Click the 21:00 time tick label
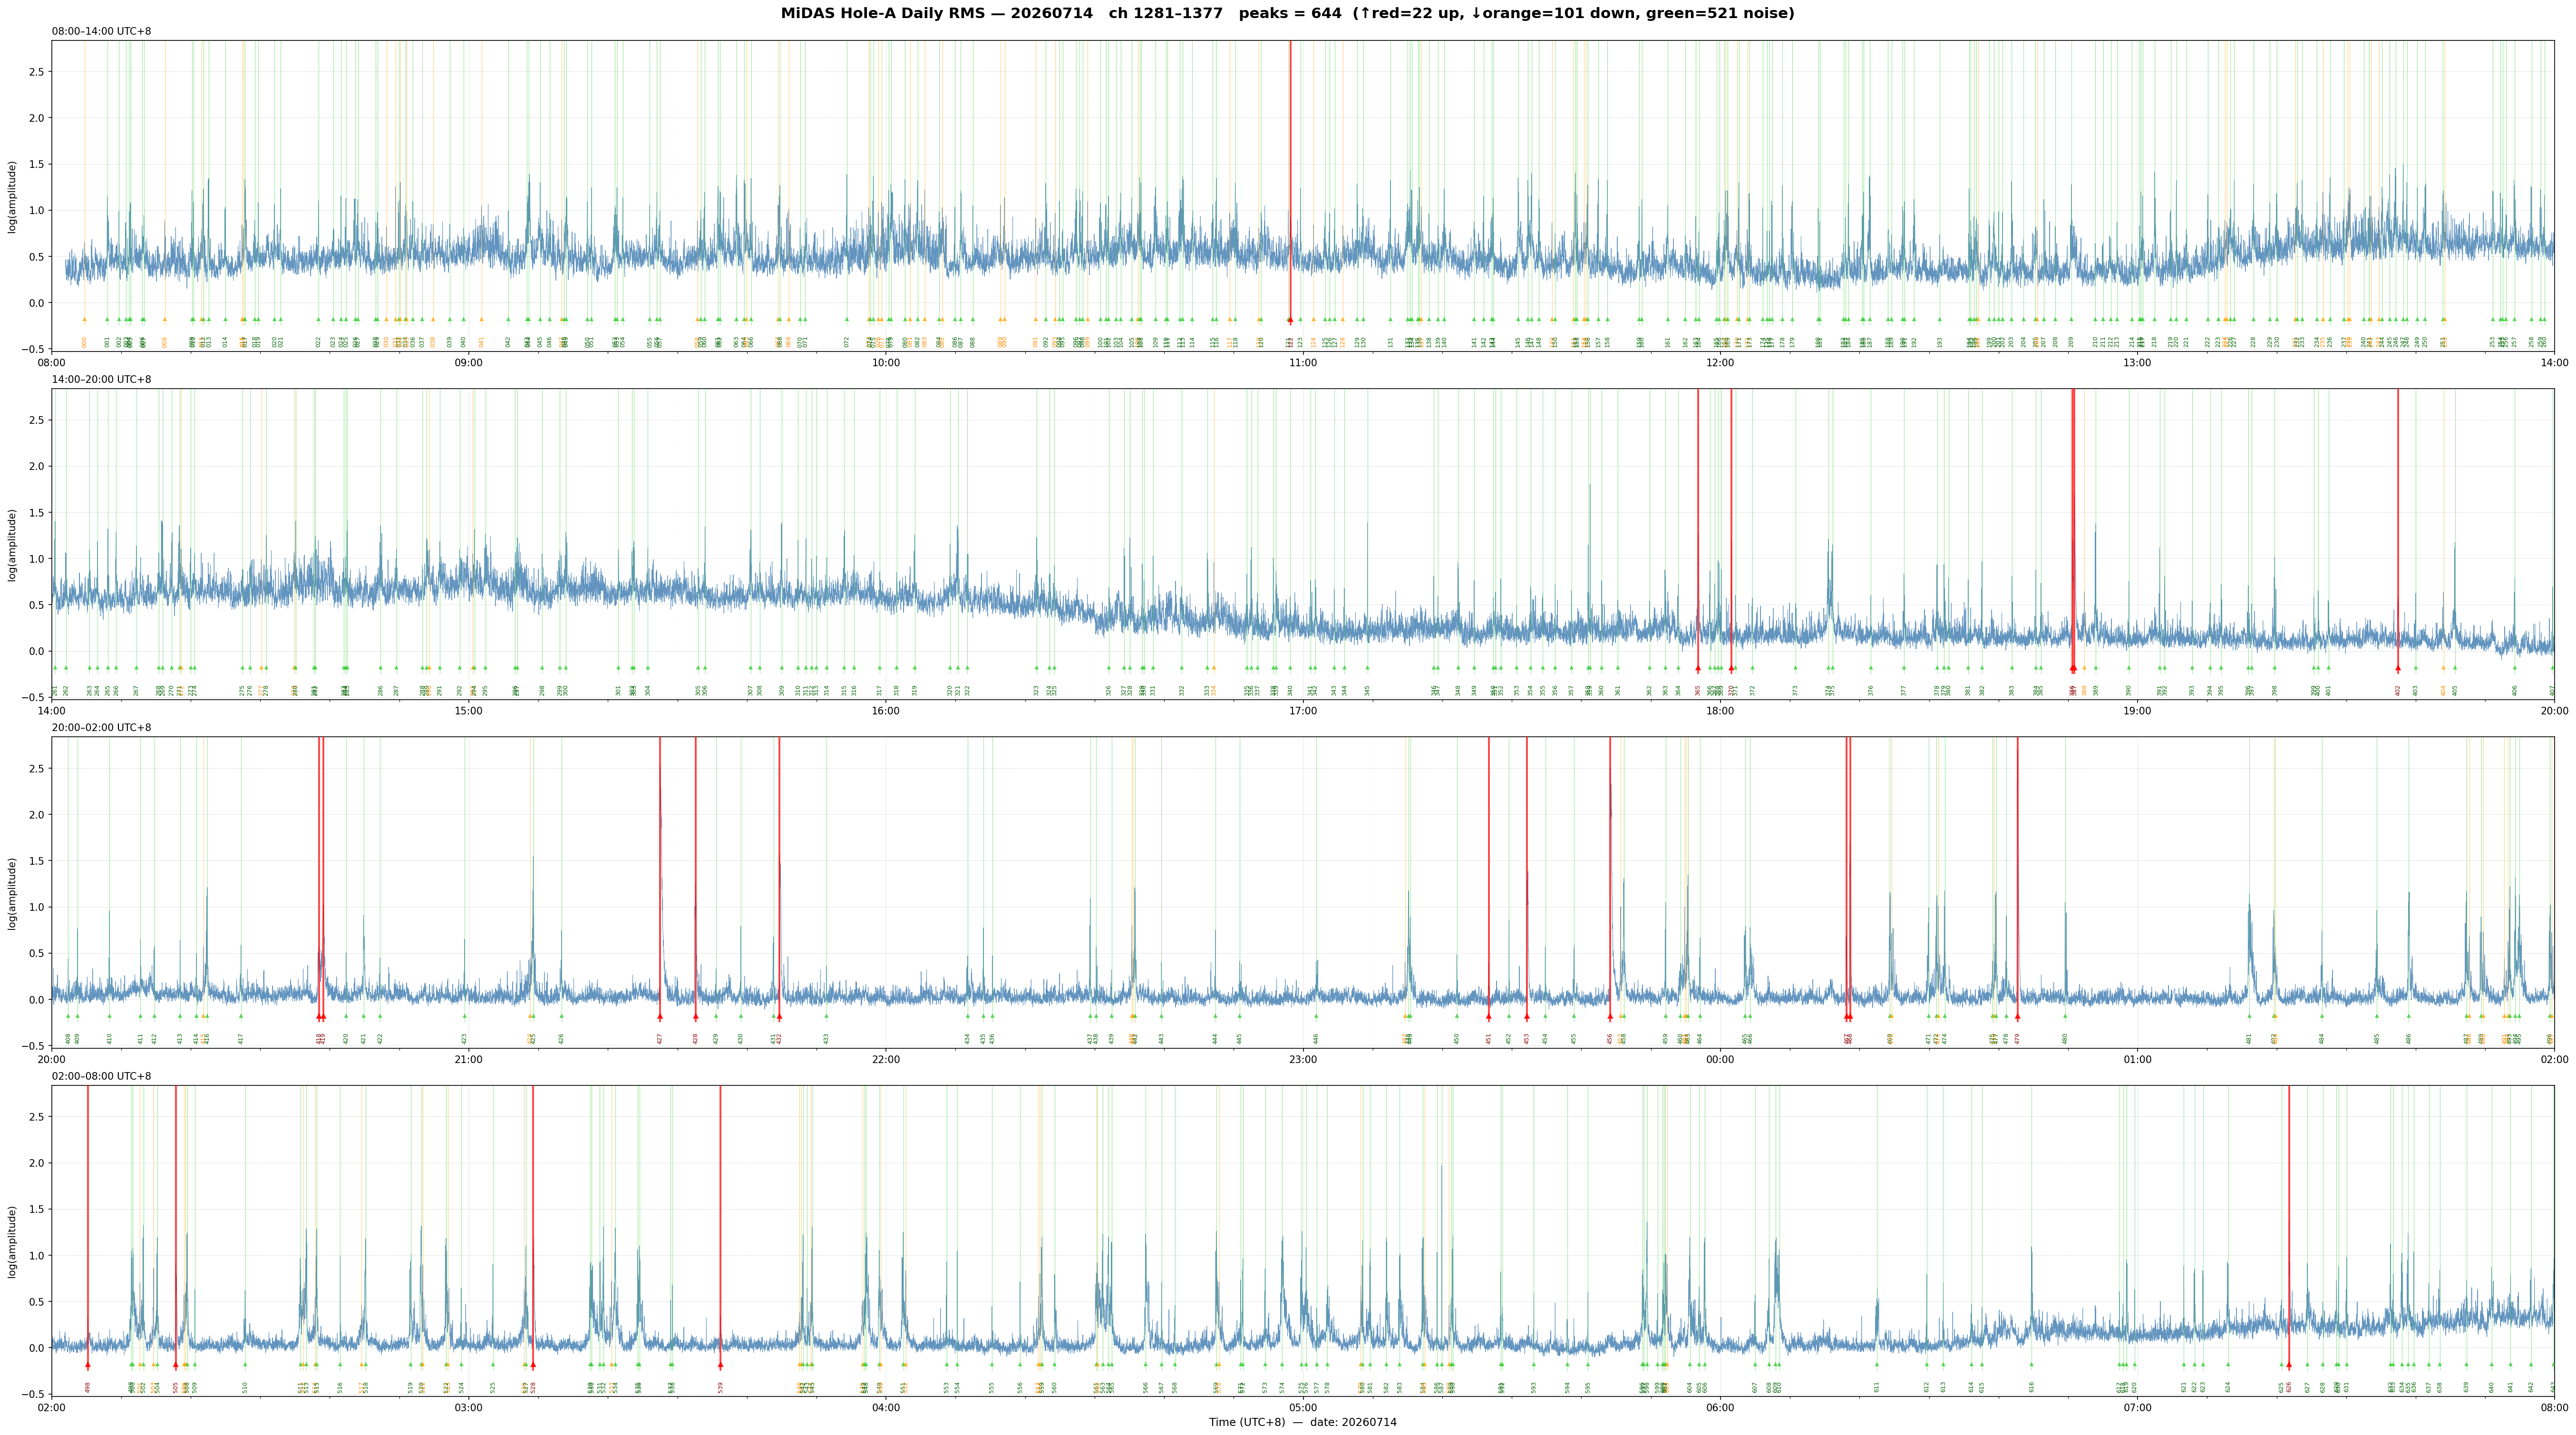 [x=469, y=1059]
